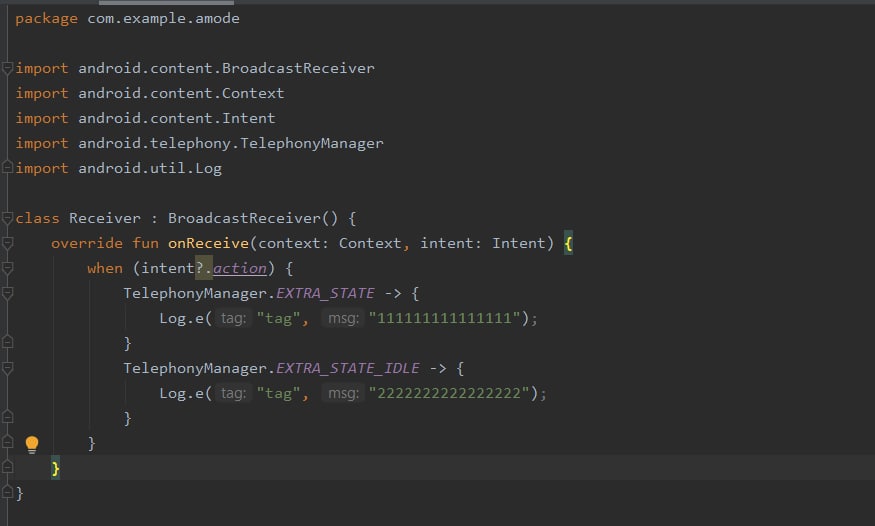Click the fun keyword
Screen dimensions: 875x526
145,243
